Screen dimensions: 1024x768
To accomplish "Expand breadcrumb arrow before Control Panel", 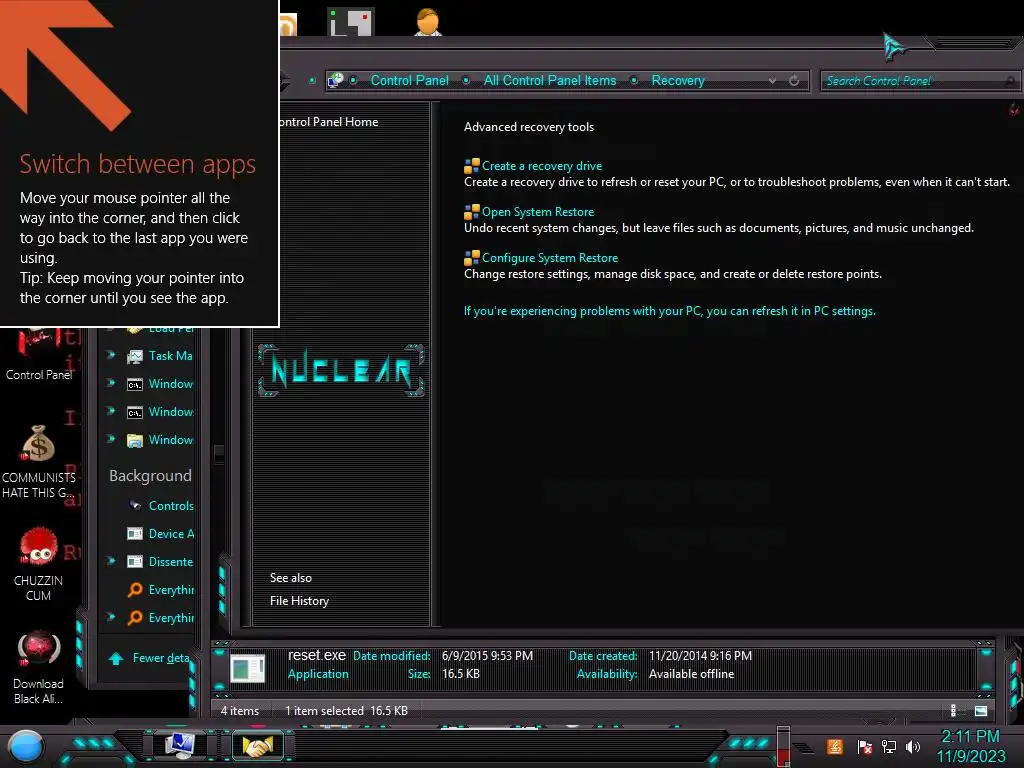I will click(x=353, y=80).
